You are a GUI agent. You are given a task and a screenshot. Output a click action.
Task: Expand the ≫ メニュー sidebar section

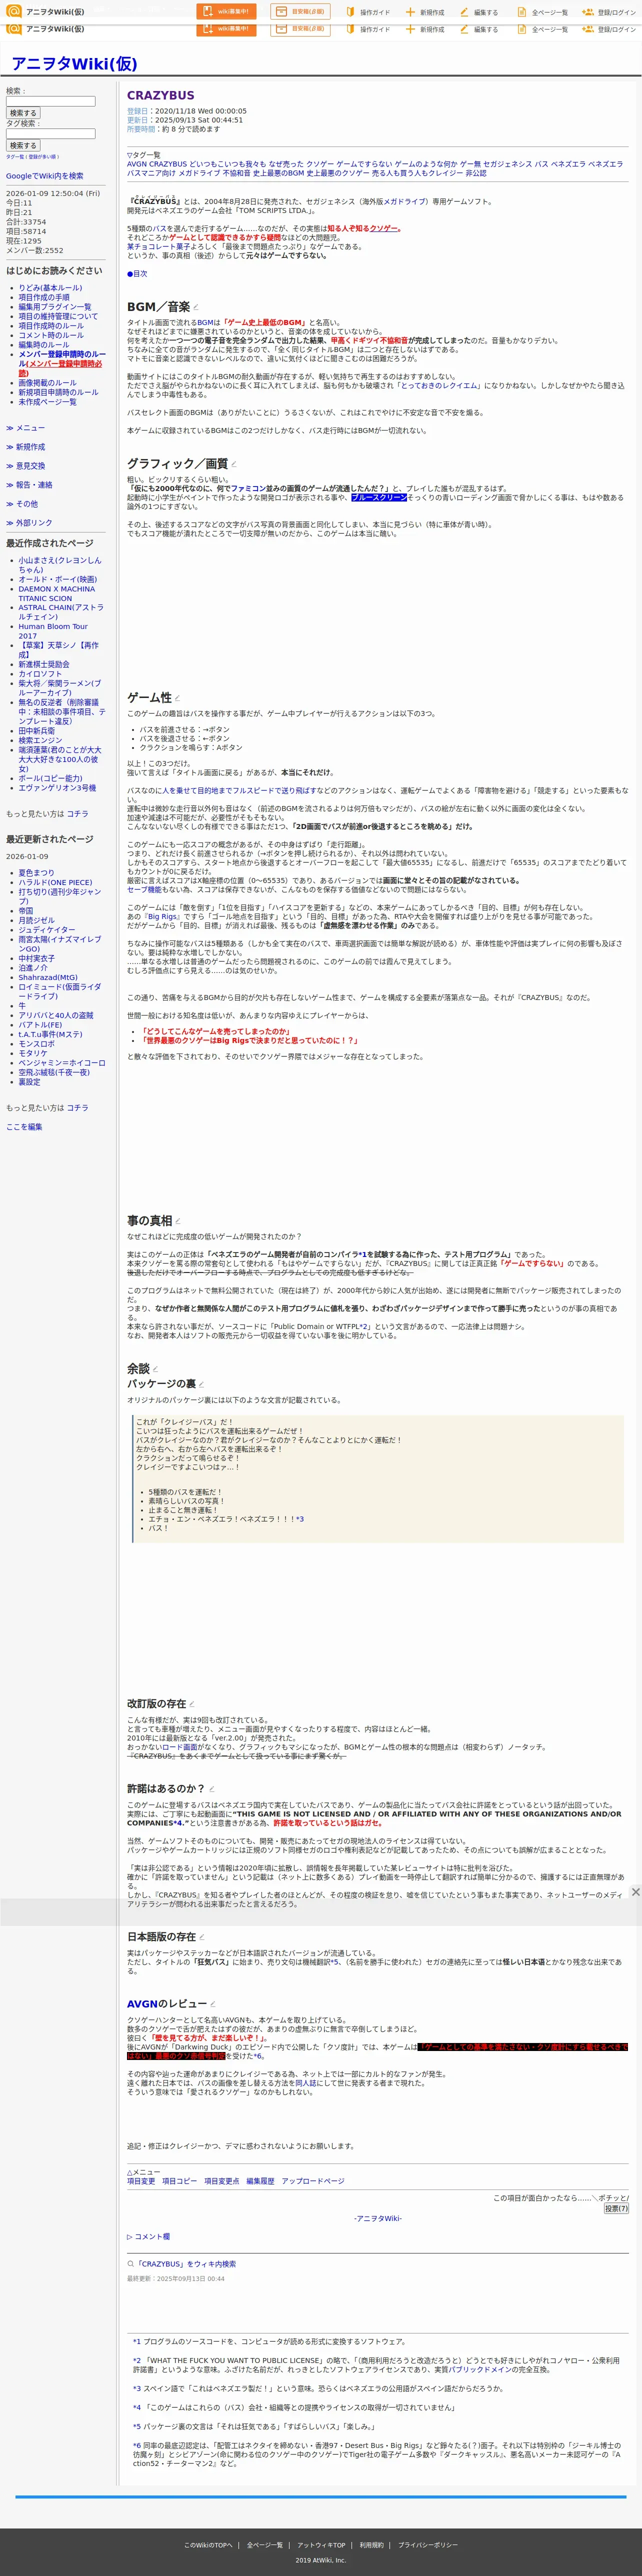click(x=26, y=428)
